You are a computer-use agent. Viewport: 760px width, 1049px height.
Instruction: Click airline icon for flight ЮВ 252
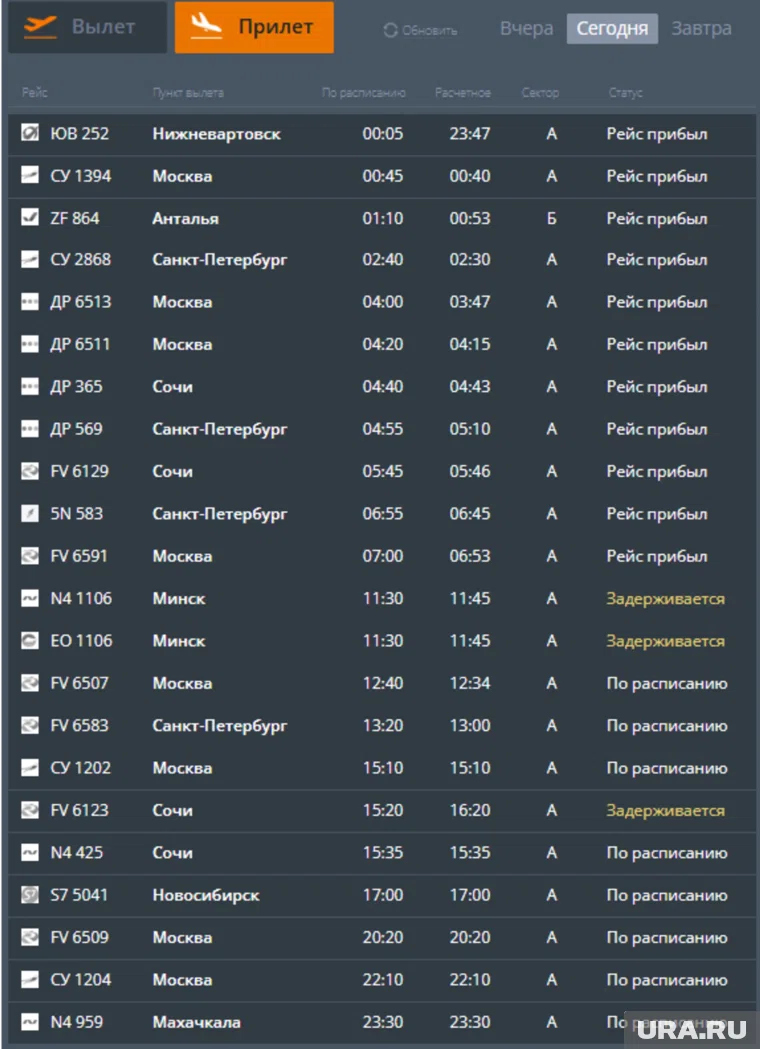(30, 134)
